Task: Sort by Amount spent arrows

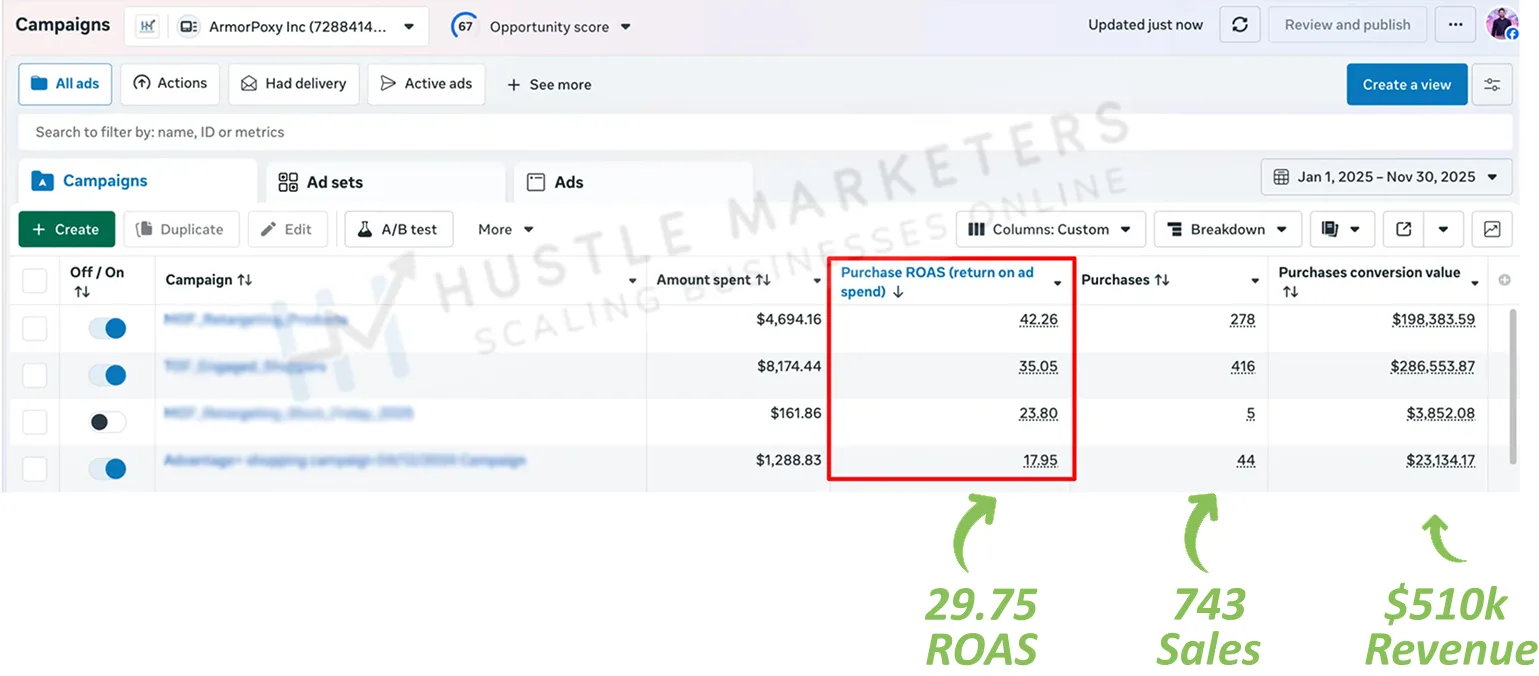Action: pos(763,281)
